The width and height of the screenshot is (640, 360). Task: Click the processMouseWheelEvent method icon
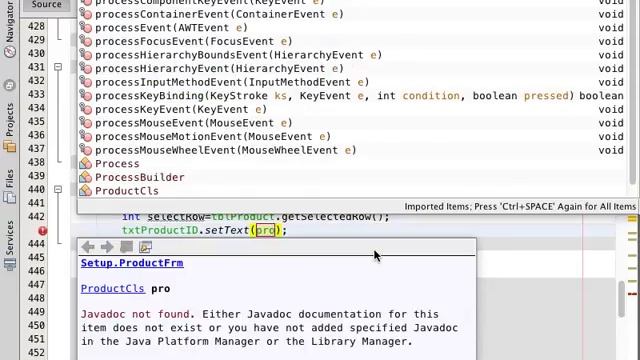click(85, 150)
